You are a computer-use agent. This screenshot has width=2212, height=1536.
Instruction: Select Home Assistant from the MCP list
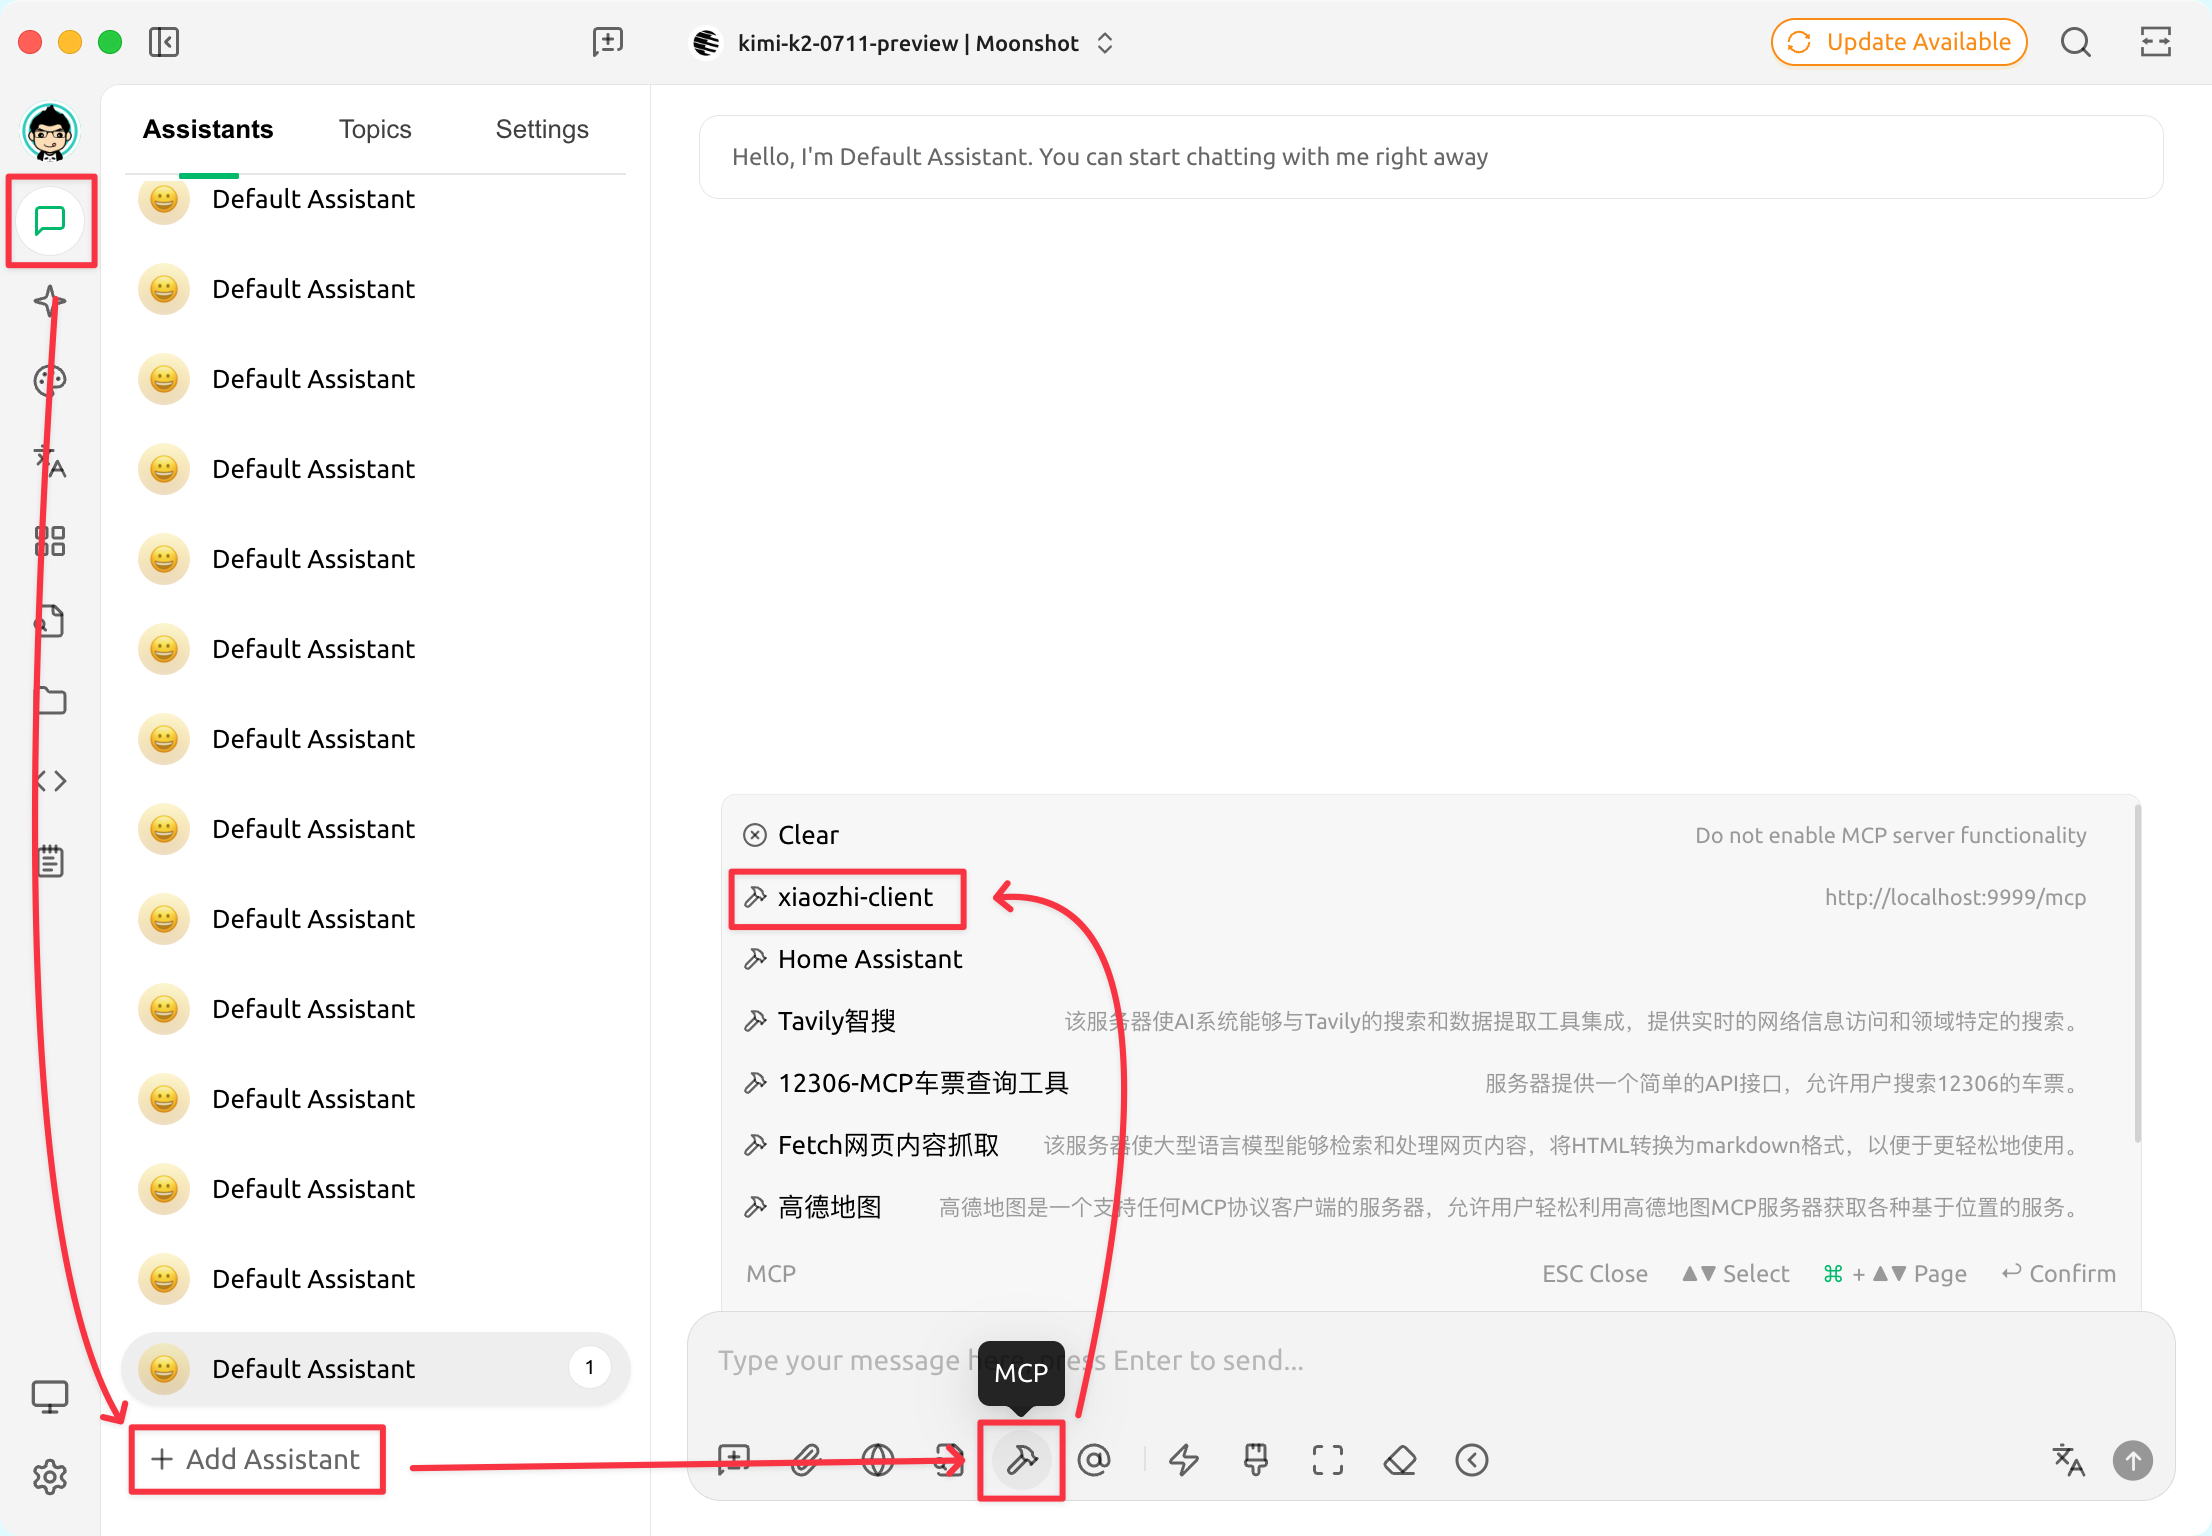869,958
